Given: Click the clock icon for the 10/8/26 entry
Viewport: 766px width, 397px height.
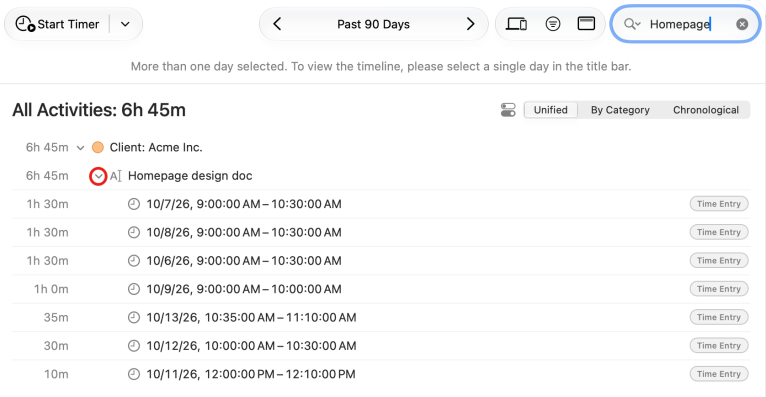Looking at the screenshot, I should point(134,232).
